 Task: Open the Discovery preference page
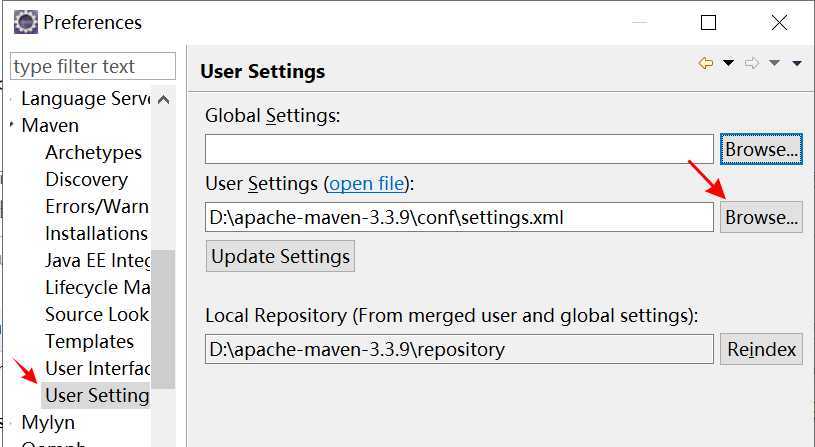(x=86, y=180)
